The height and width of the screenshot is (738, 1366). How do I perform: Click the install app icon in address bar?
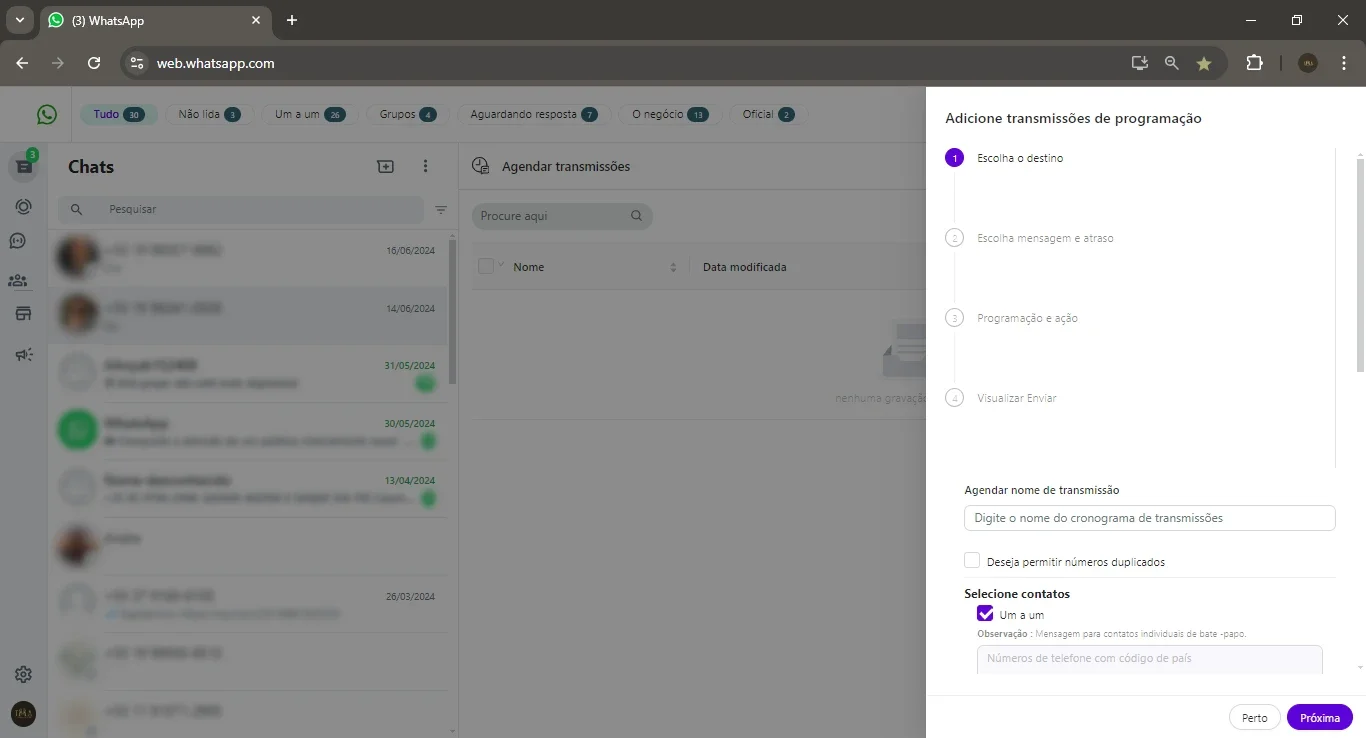[x=1139, y=63]
